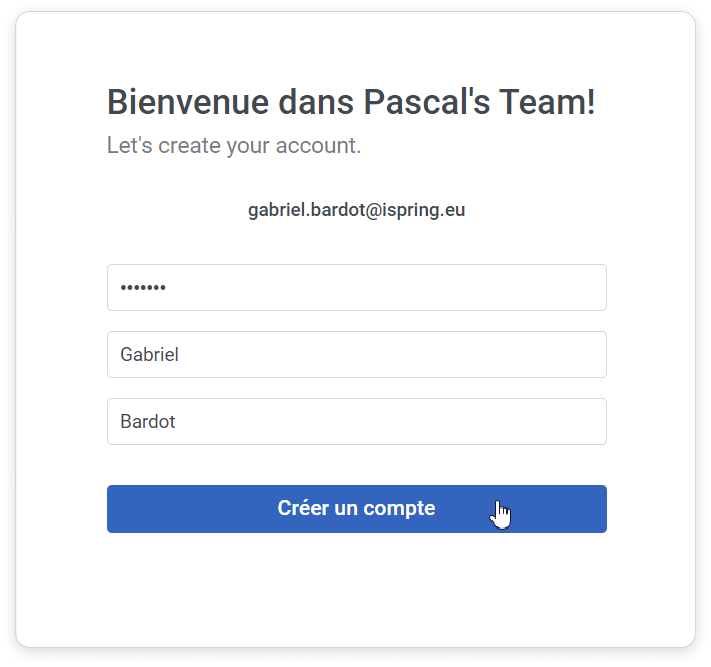Click the Let's create your account subtitle

pyautogui.click(x=234, y=146)
